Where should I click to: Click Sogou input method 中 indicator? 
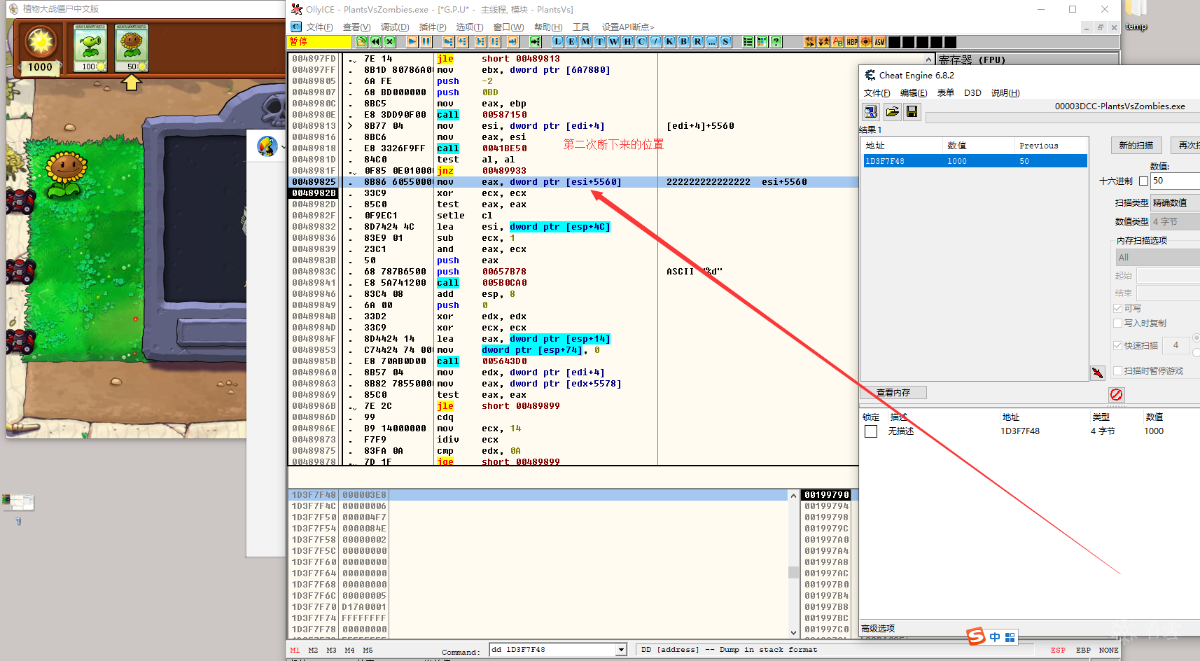coord(994,637)
